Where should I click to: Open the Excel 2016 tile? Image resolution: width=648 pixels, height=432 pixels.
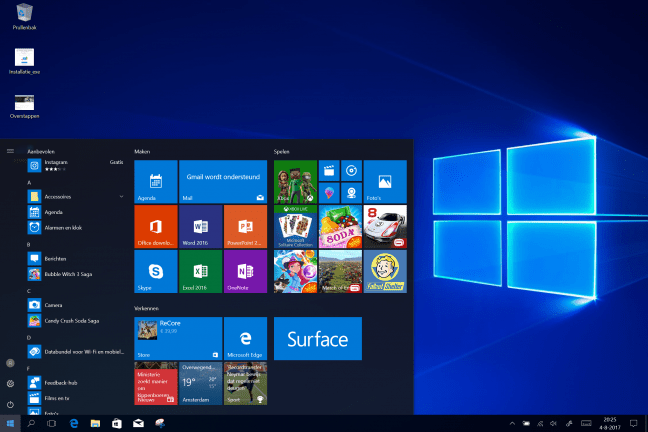coord(200,271)
